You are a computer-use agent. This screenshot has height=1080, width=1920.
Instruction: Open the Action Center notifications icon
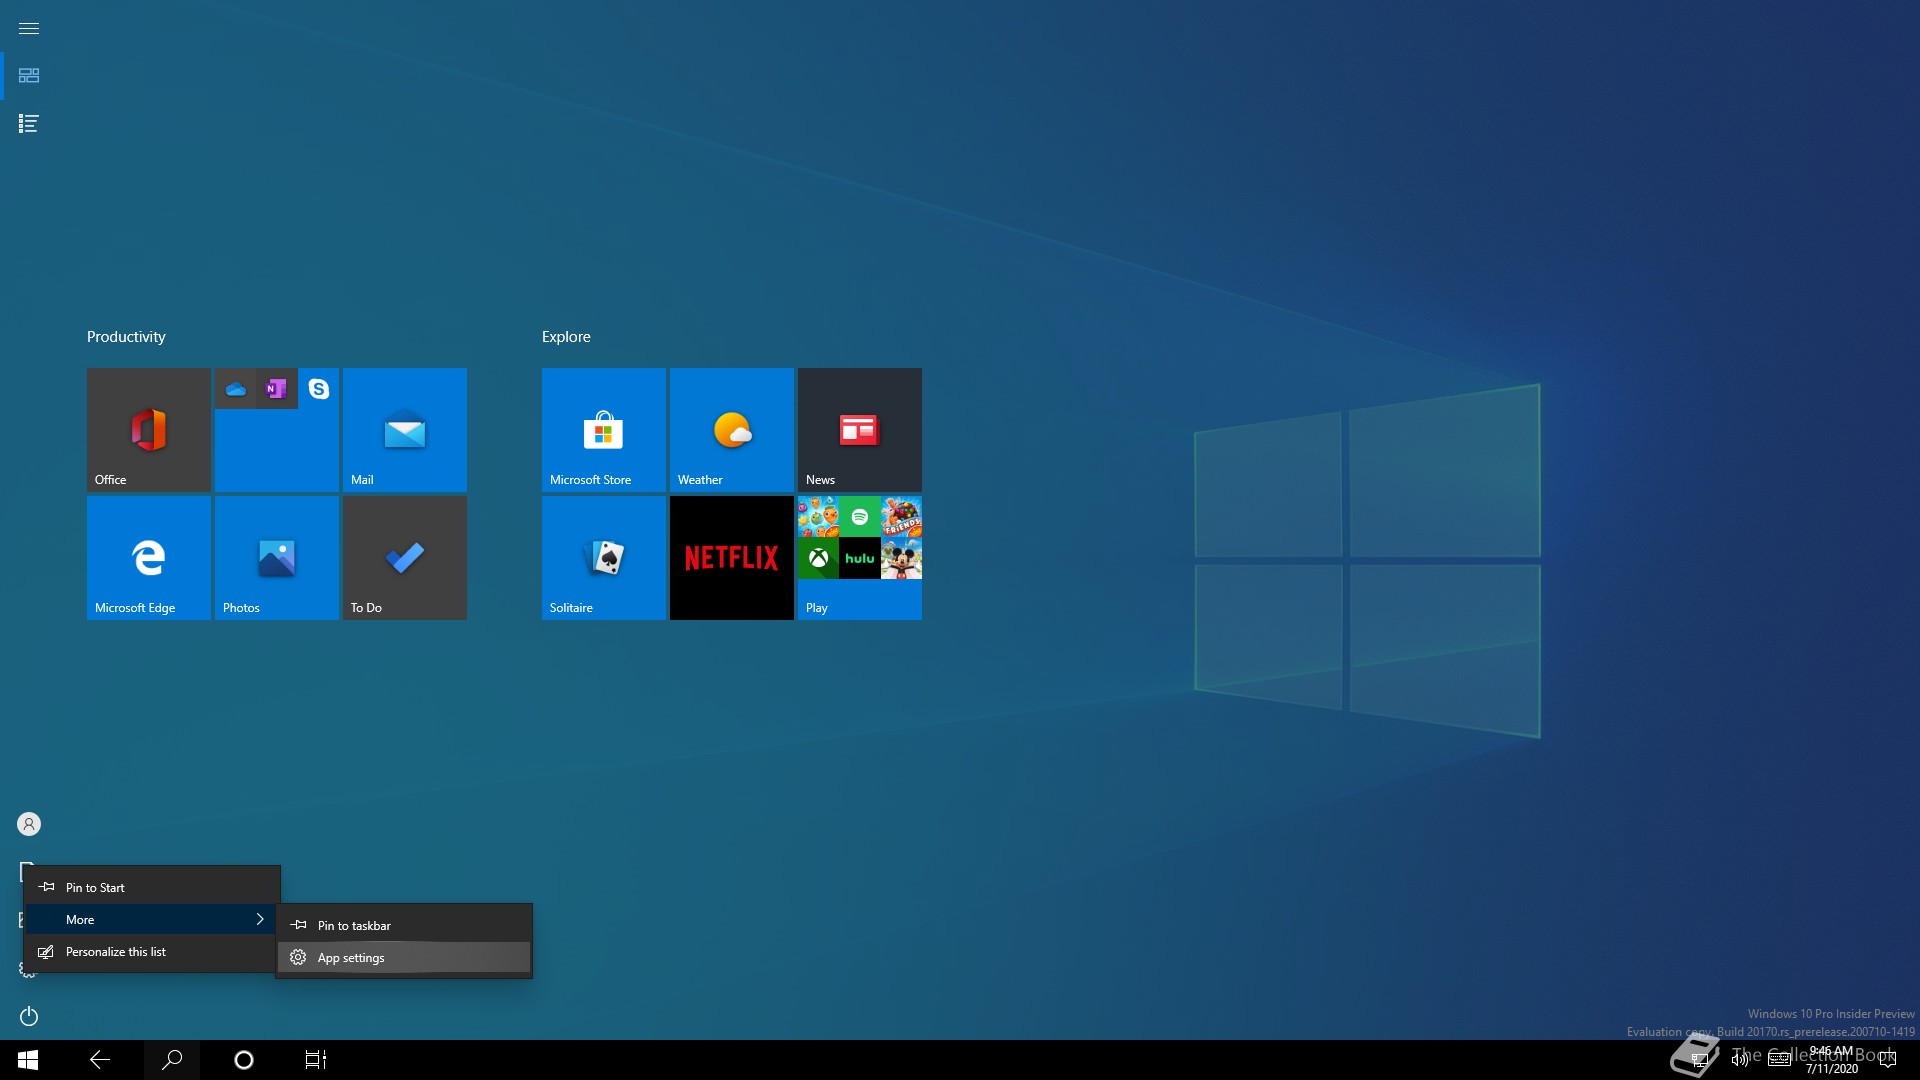pos(1888,1060)
